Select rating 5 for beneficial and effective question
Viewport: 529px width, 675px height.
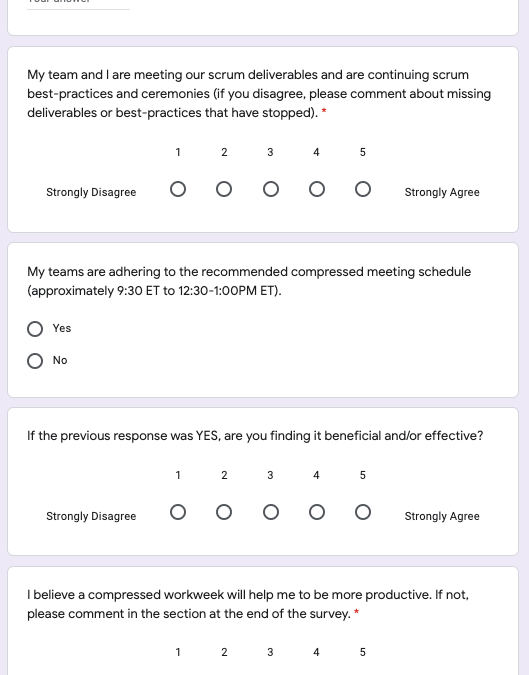tap(363, 512)
